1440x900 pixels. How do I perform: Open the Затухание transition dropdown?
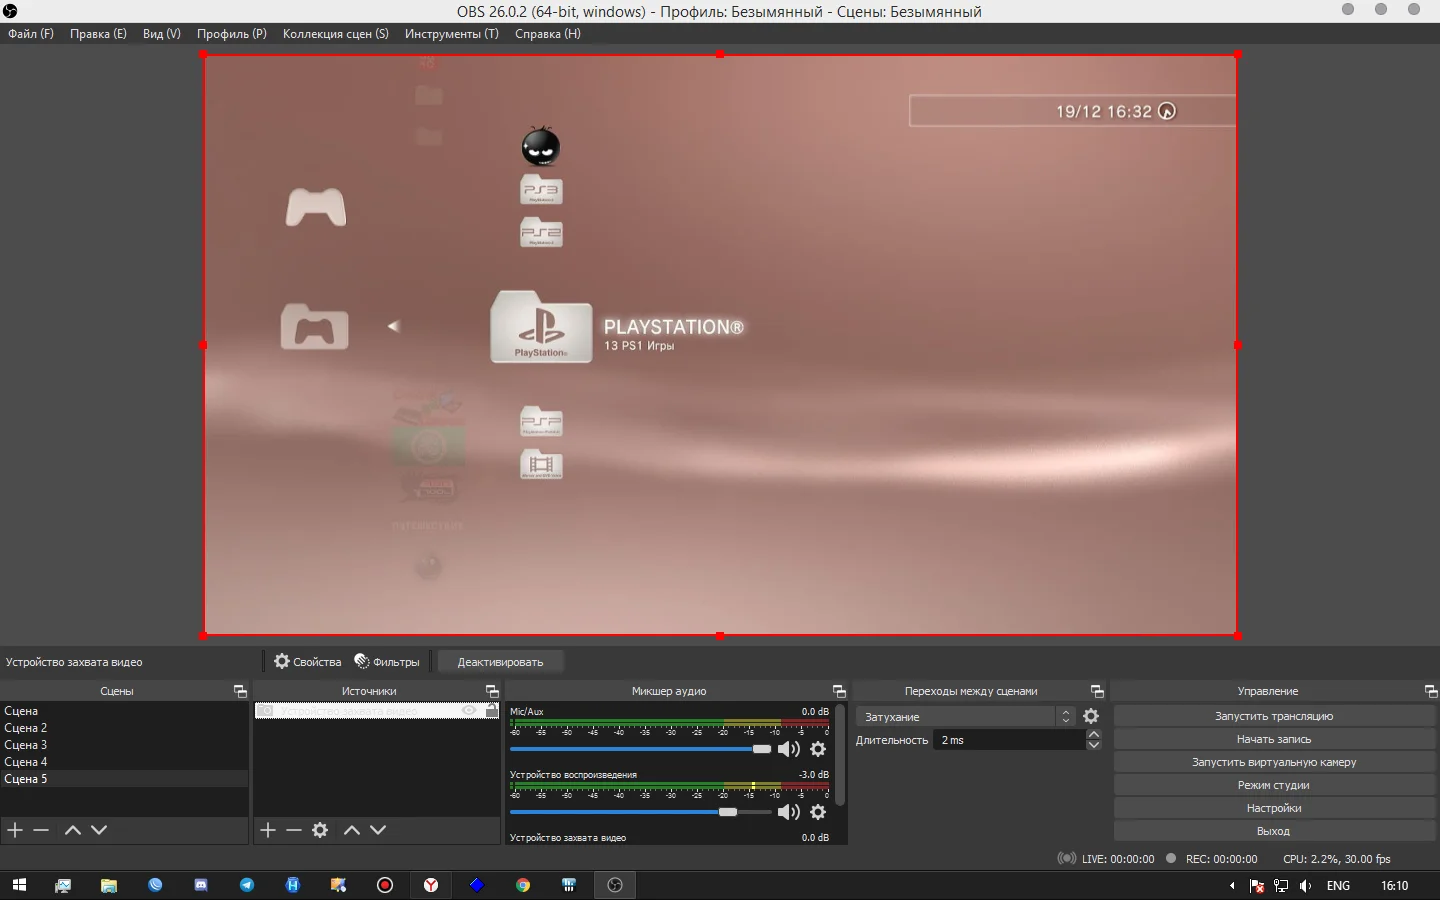tap(965, 716)
